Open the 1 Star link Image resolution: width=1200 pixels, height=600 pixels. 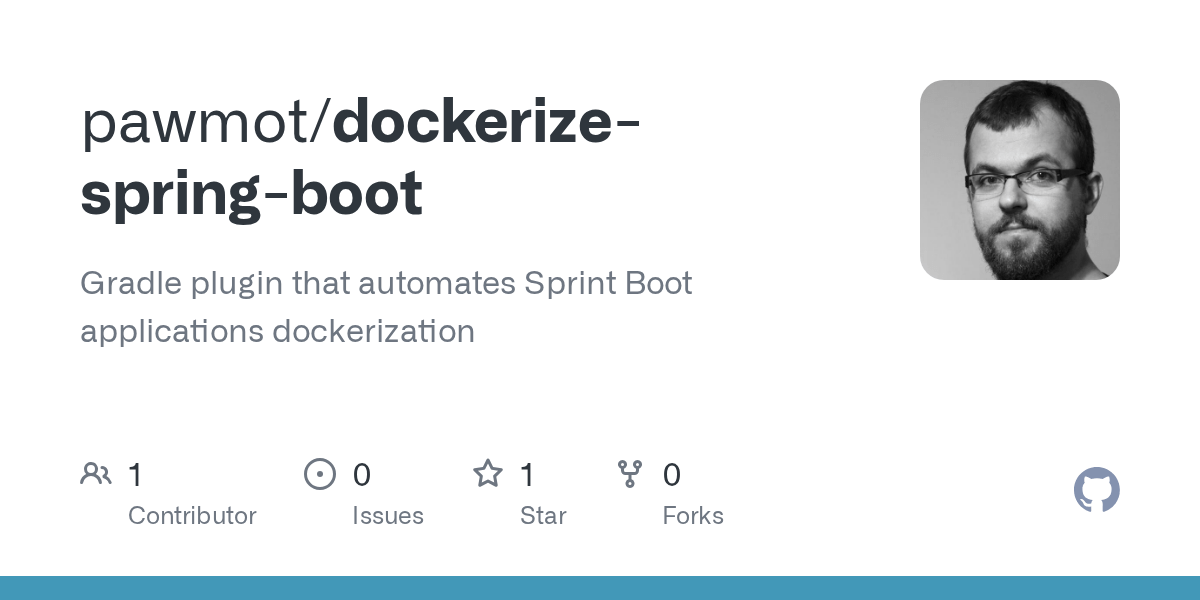coord(526,474)
